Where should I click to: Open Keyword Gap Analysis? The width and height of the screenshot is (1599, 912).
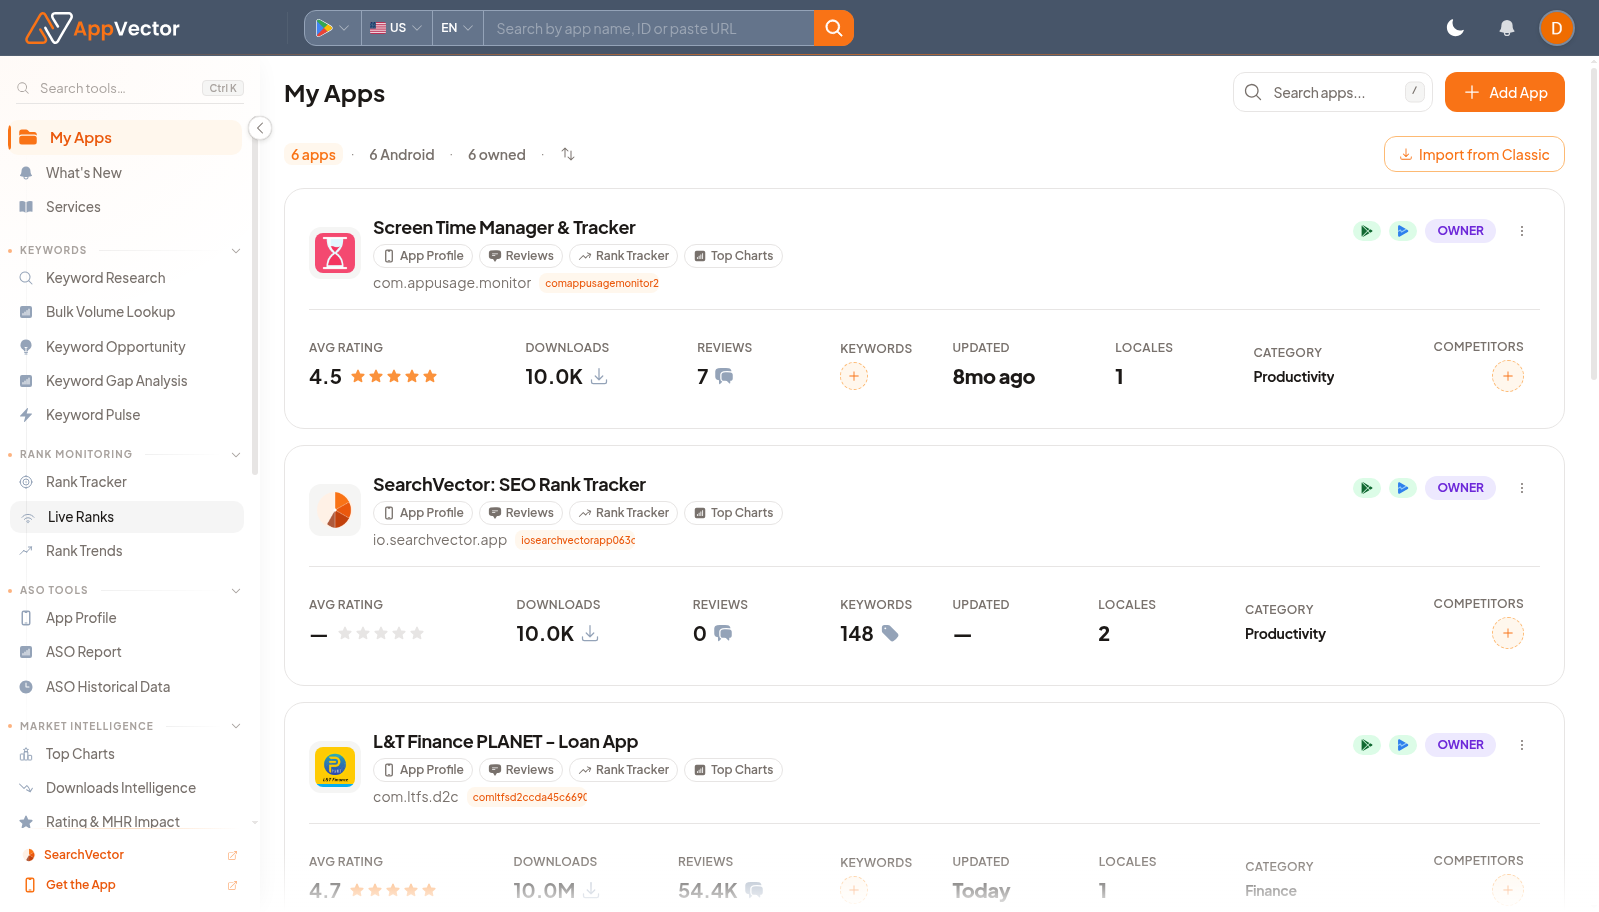[x=126, y=381]
